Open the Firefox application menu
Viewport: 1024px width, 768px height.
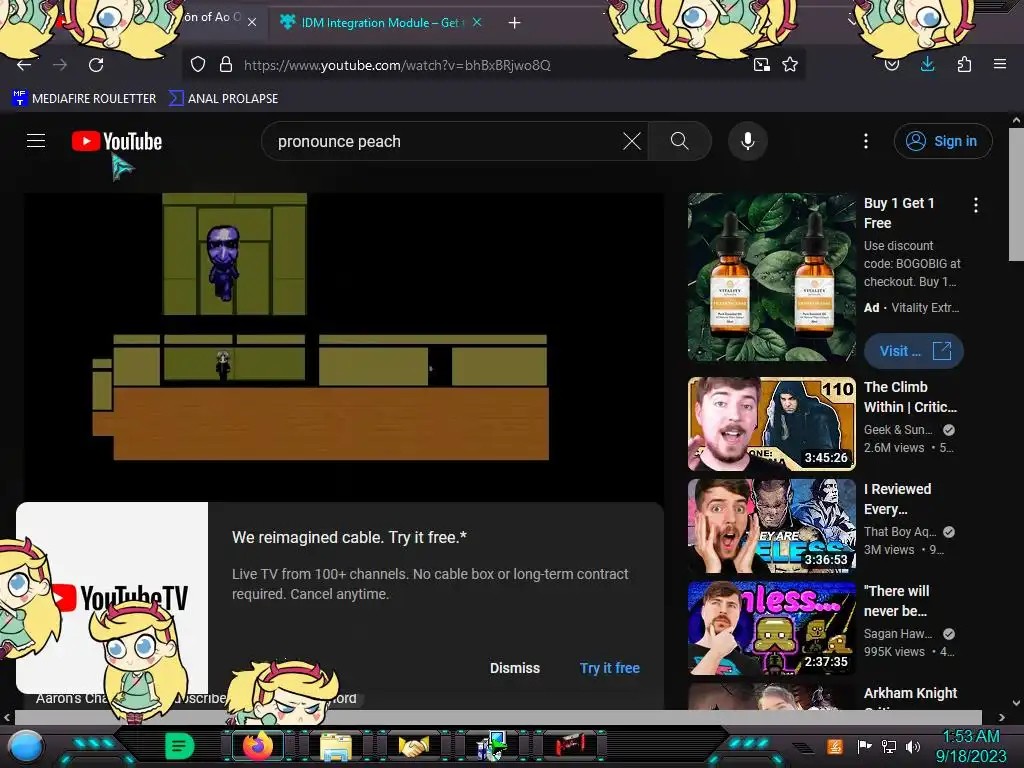(1000, 64)
